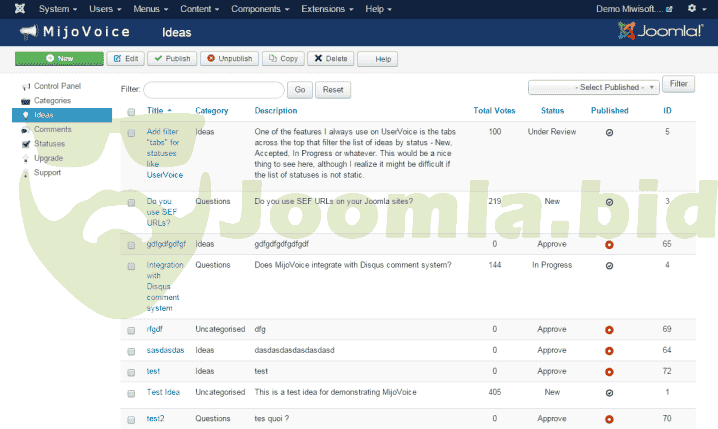This screenshot has width=718, height=429.
Task: Check the select-all checkbox in table header
Action: coord(131,111)
